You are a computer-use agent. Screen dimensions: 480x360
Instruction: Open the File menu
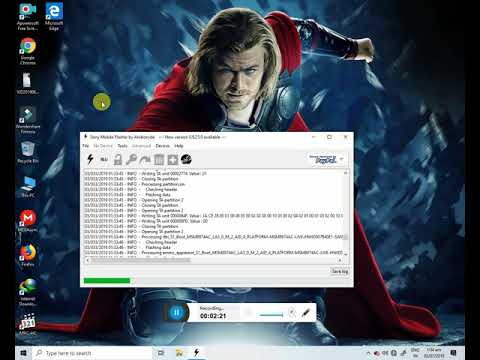(x=86, y=146)
